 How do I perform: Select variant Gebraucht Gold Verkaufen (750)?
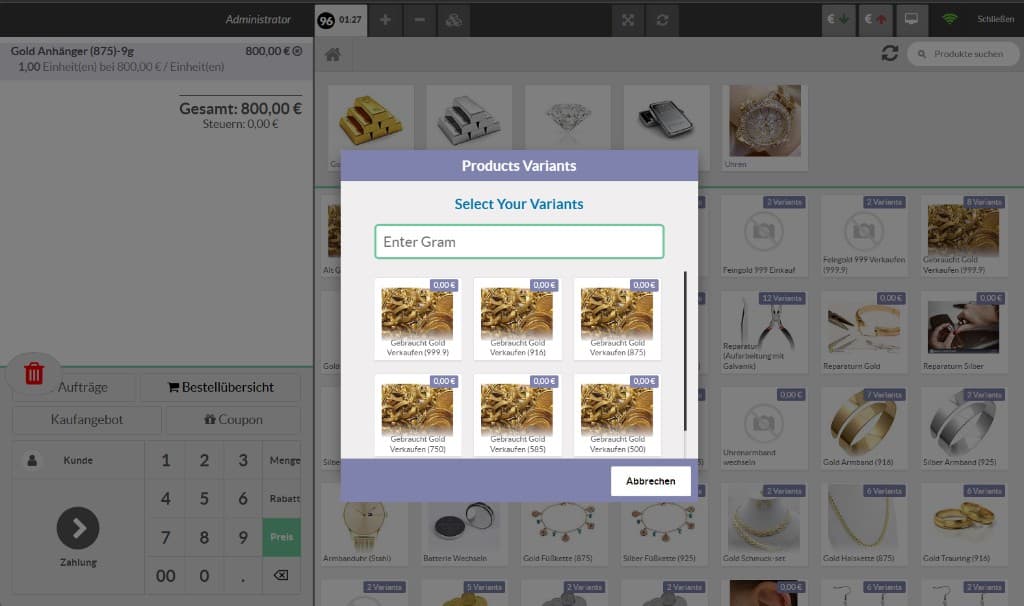[418, 415]
